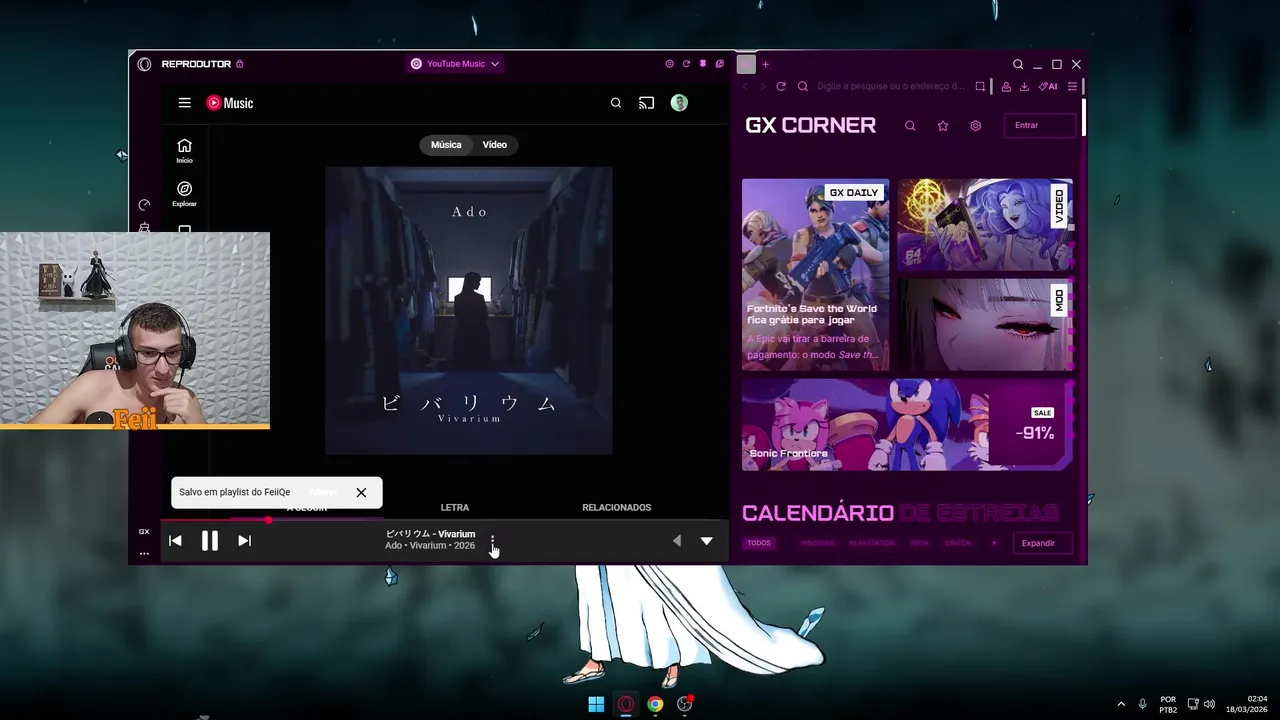Open the browser easy setup menu
1280x720 pixels.
coord(1072,86)
